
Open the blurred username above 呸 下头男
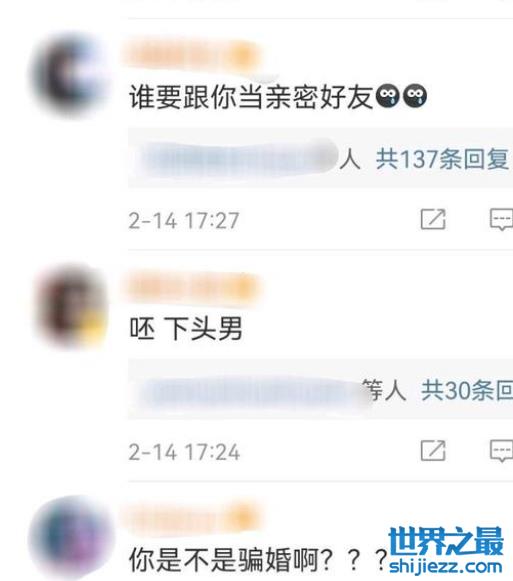(x=193, y=288)
